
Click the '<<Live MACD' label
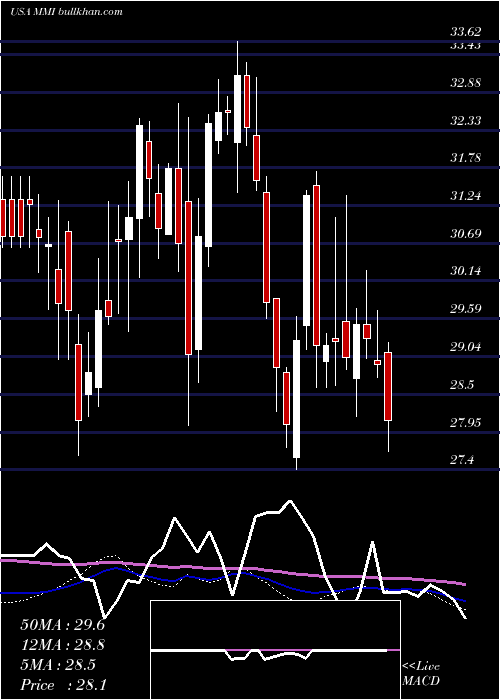click(x=421, y=673)
